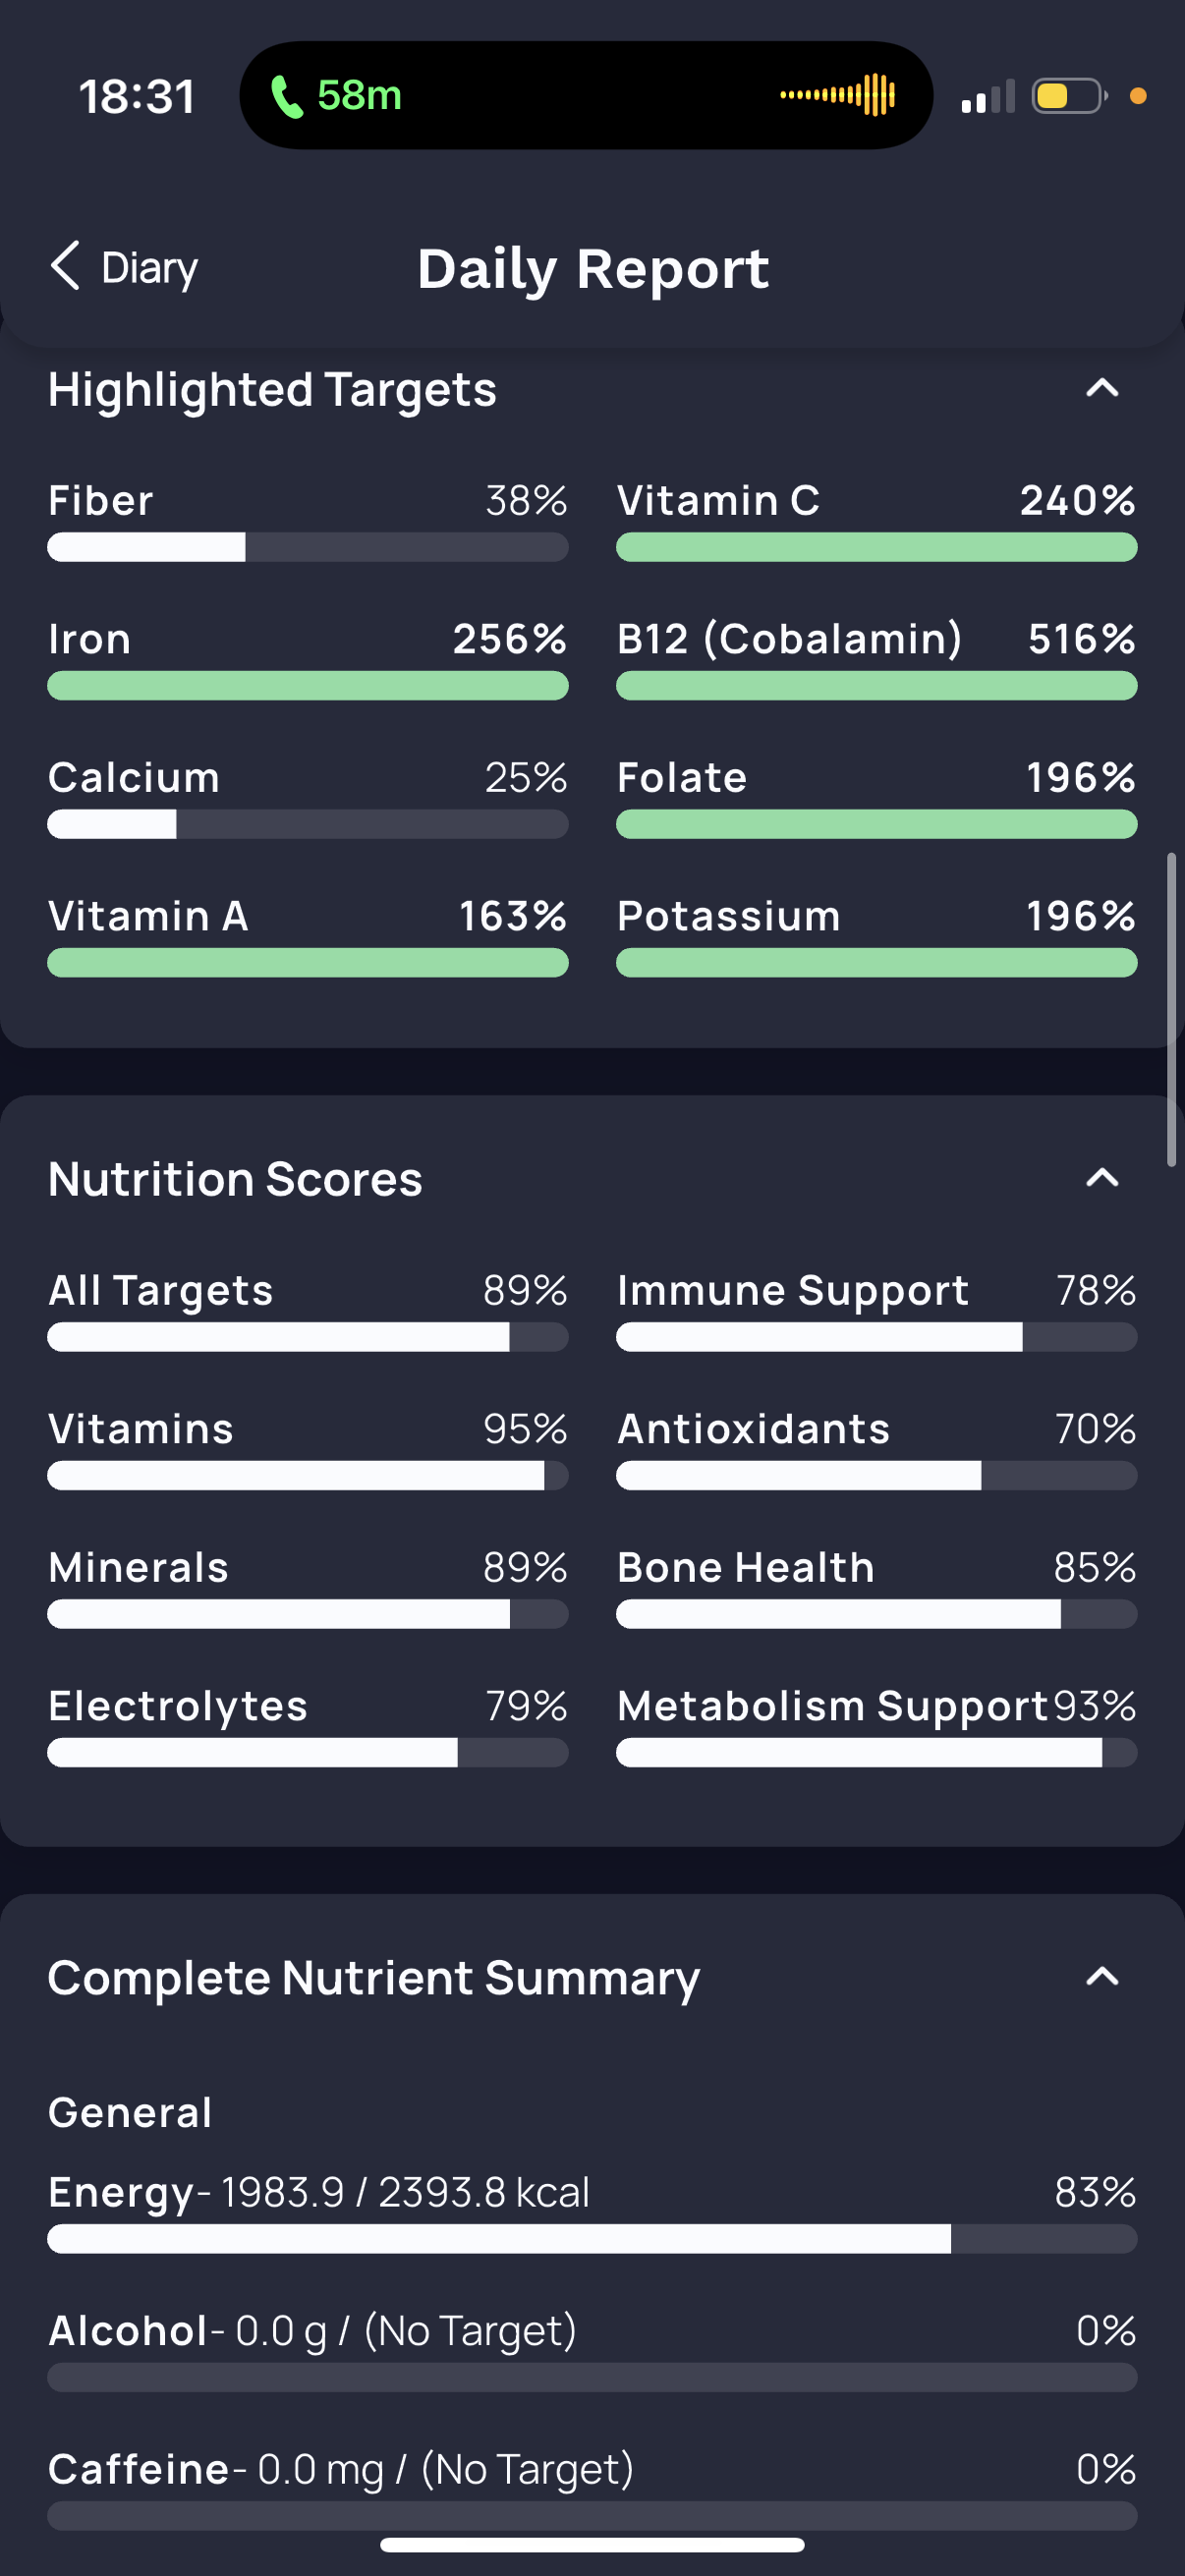
Task: Tap the orange microphone indicator dot
Action: pos(1137,96)
